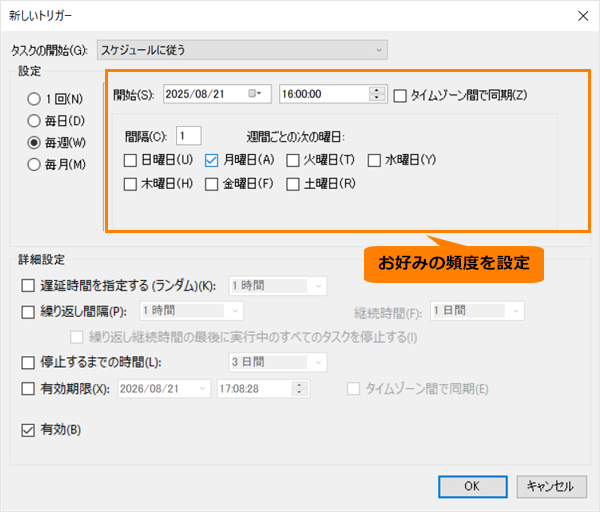Uncheck the 有効(B) checkbox
This screenshot has width=600, height=512.
pos(28,430)
